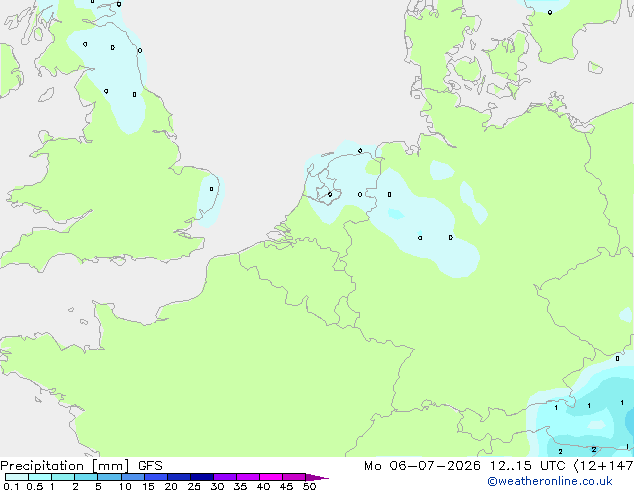634x490 pixels.
Task: Click the '0.5' legend scale label
Action: 35,486
